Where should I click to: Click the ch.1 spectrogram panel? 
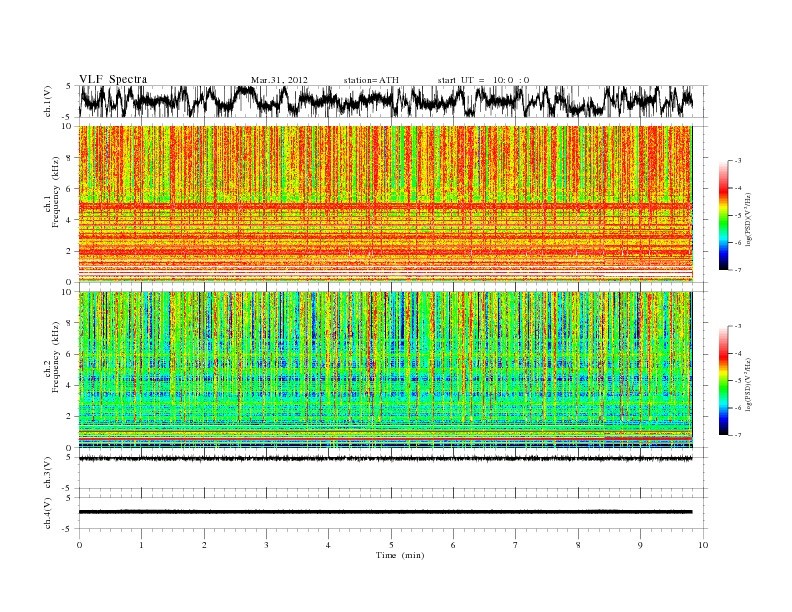tap(386, 204)
